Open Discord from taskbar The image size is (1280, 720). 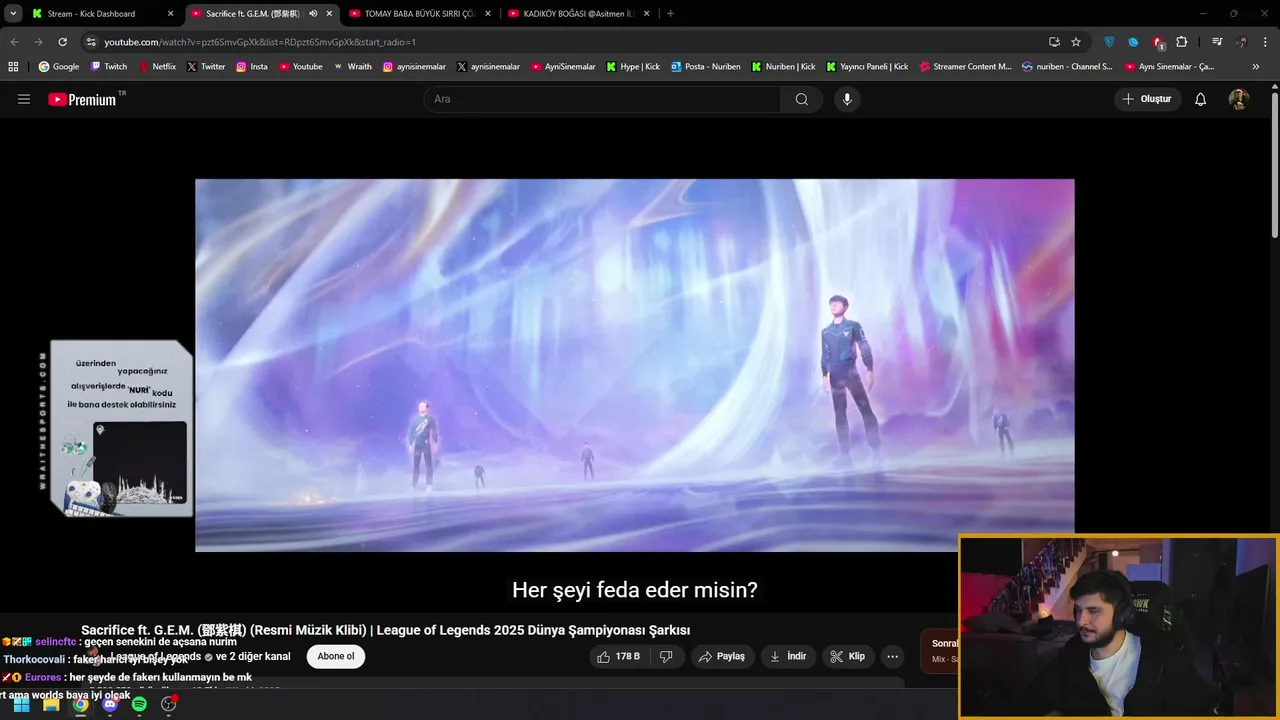110,704
